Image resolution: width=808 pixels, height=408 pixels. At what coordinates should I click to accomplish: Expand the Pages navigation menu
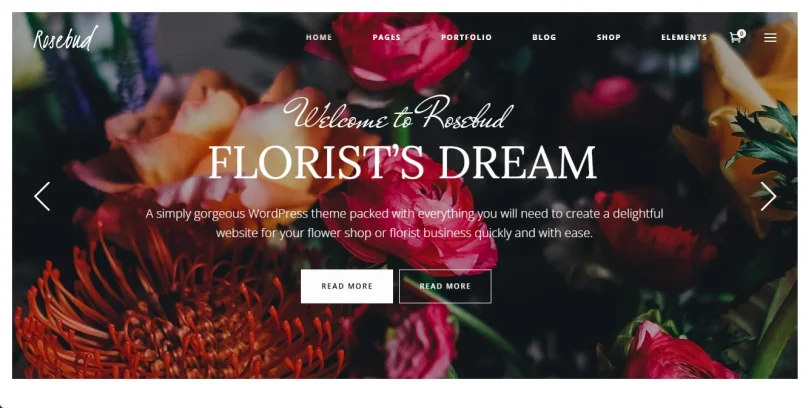pos(386,37)
